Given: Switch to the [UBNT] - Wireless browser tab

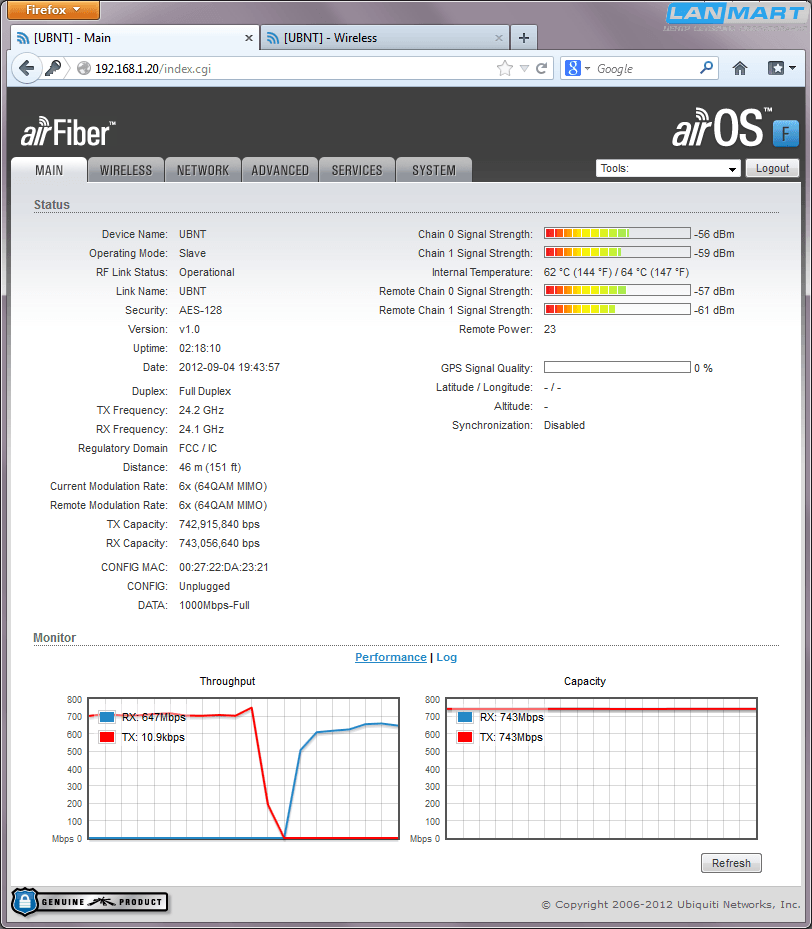Looking at the screenshot, I should pyautogui.click(x=384, y=38).
